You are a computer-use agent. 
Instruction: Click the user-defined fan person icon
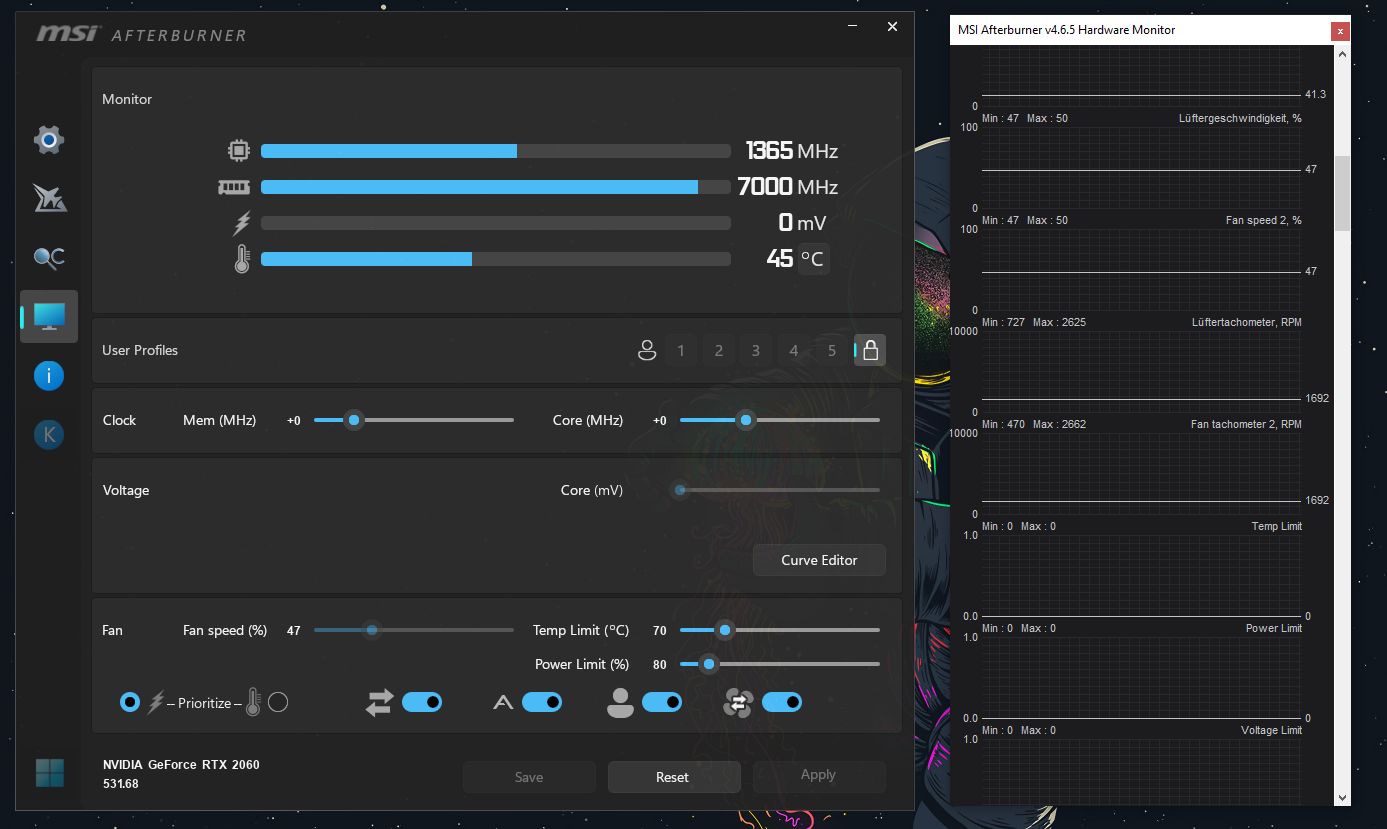click(x=620, y=703)
